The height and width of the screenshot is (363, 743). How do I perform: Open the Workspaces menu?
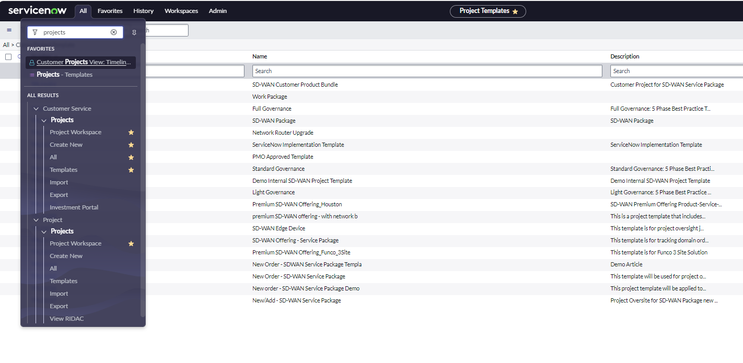(x=181, y=11)
